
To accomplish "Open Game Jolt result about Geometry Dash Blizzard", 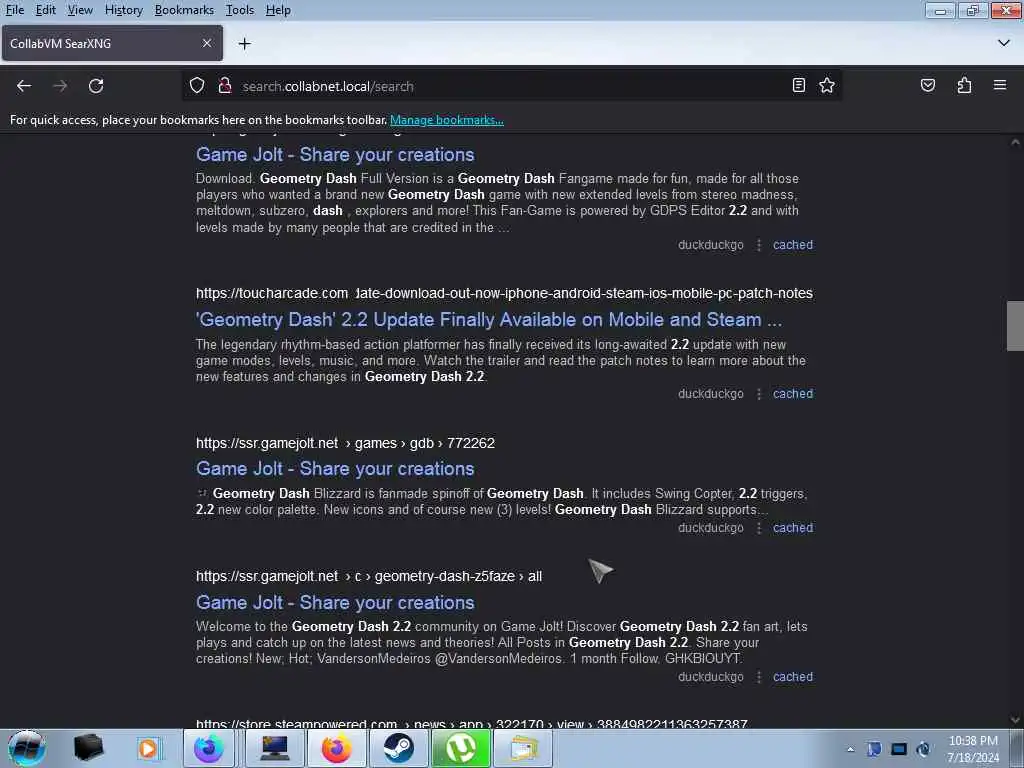I will click(x=335, y=469).
